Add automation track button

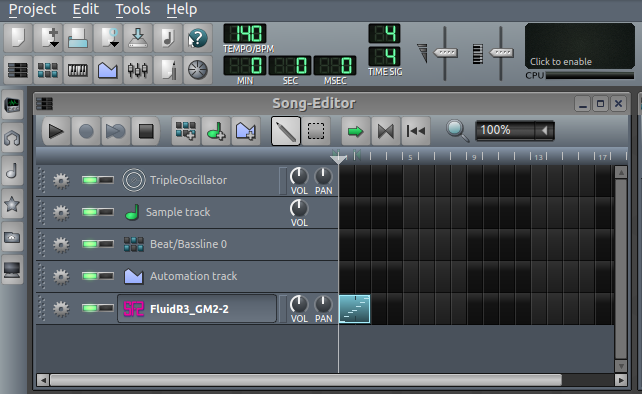click(x=246, y=131)
